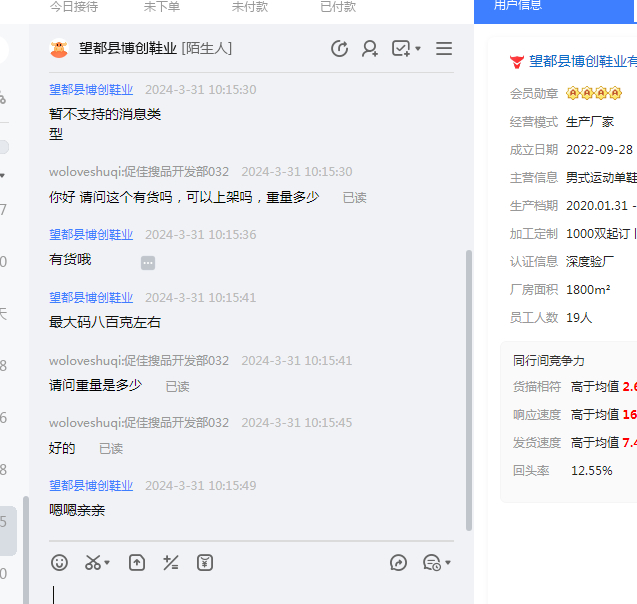Switch to the 今日接待 tab
The image size is (637, 604).
(74, 6)
